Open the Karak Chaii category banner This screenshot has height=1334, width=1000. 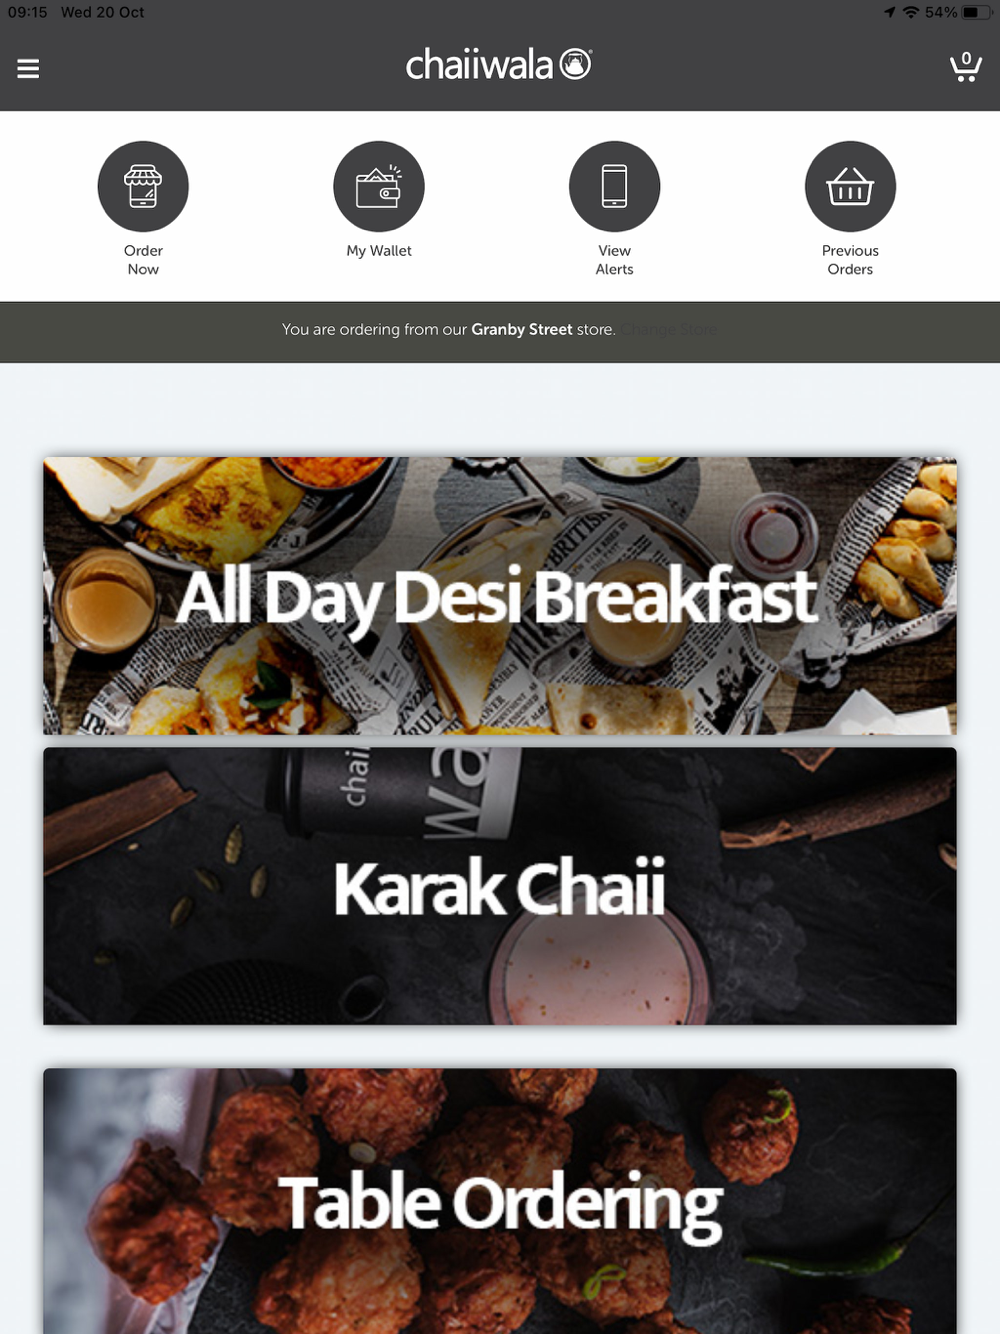[x=500, y=886]
